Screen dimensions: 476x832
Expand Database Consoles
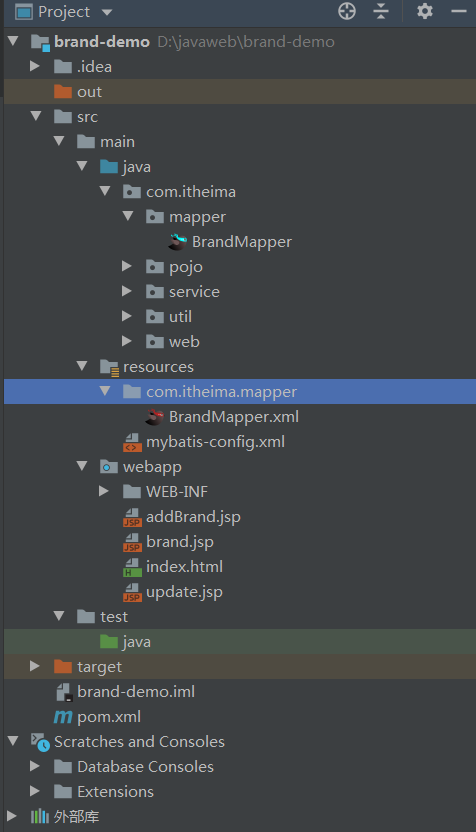[35, 766]
